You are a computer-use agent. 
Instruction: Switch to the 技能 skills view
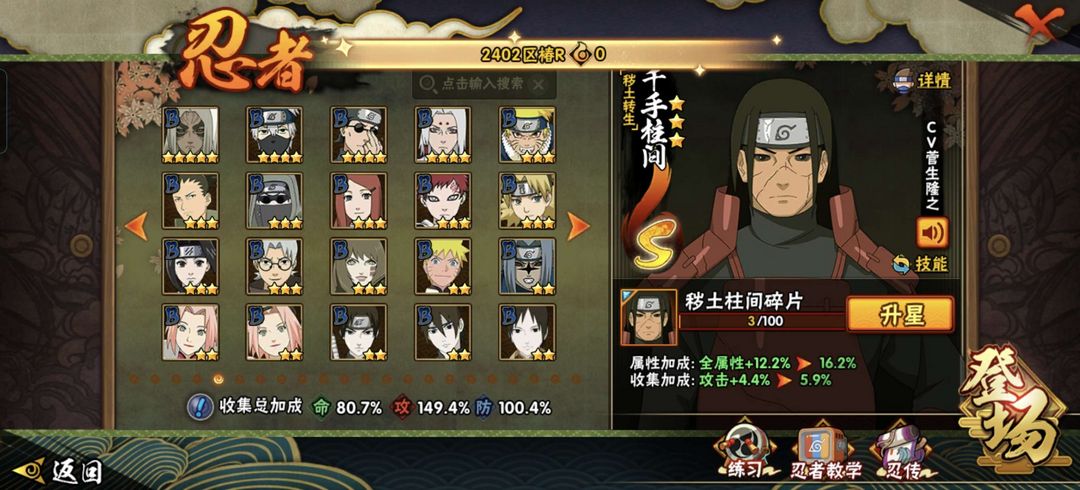[920, 264]
